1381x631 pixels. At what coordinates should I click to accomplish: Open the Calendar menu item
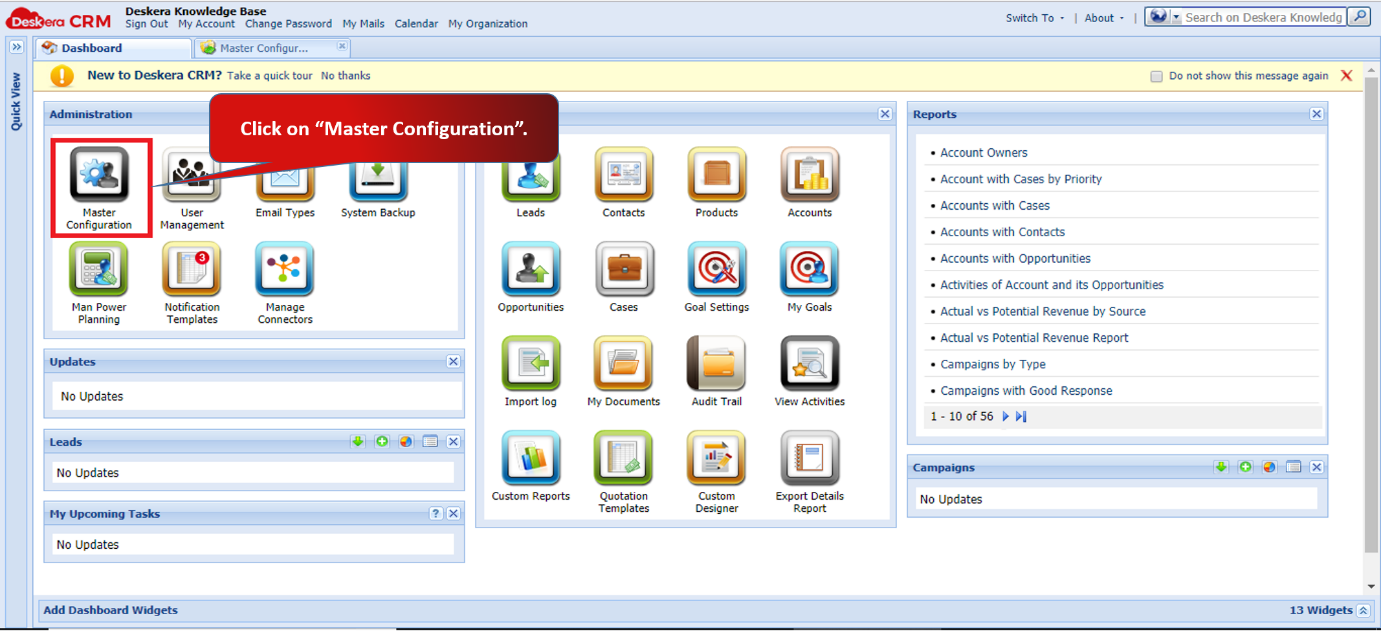(416, 24)
